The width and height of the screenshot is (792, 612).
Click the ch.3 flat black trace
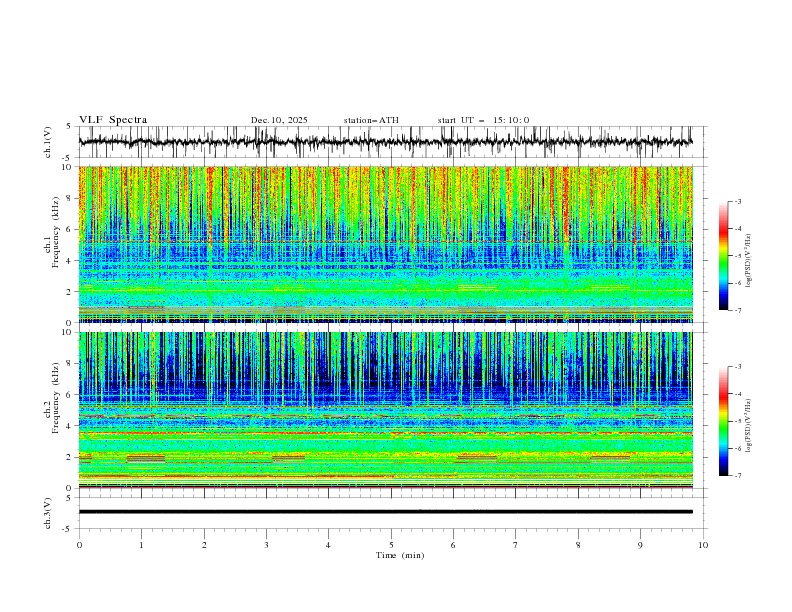[x=385, y=512]
